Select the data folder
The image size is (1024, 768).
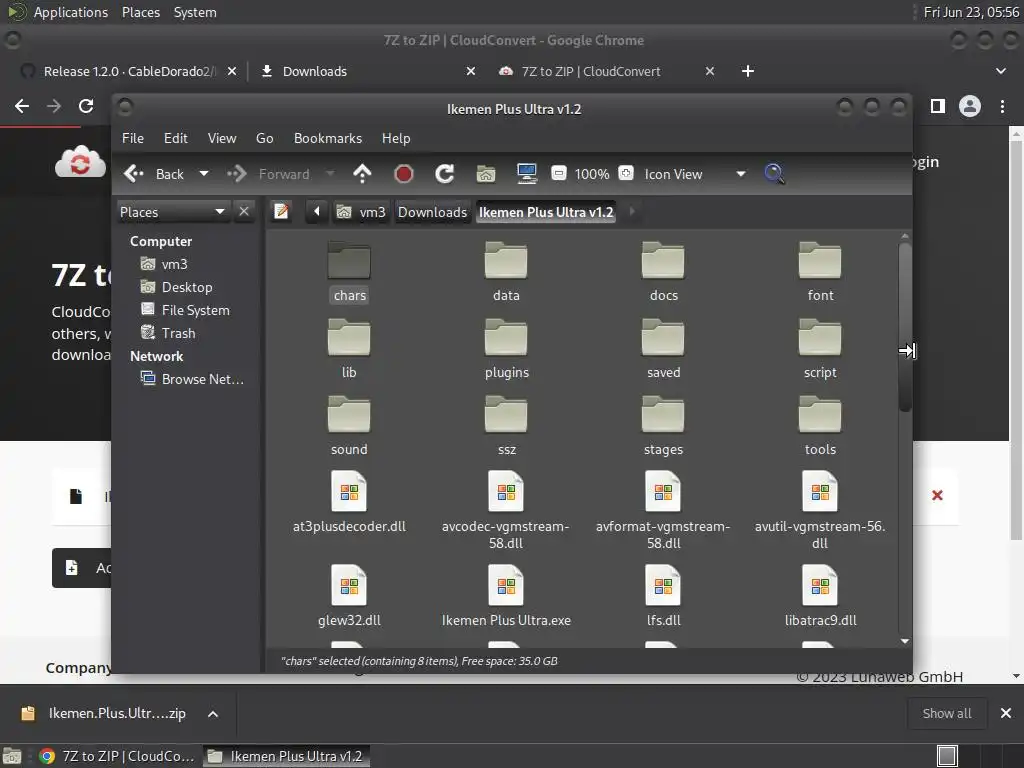pyautogui.click(x=506, y=271)
